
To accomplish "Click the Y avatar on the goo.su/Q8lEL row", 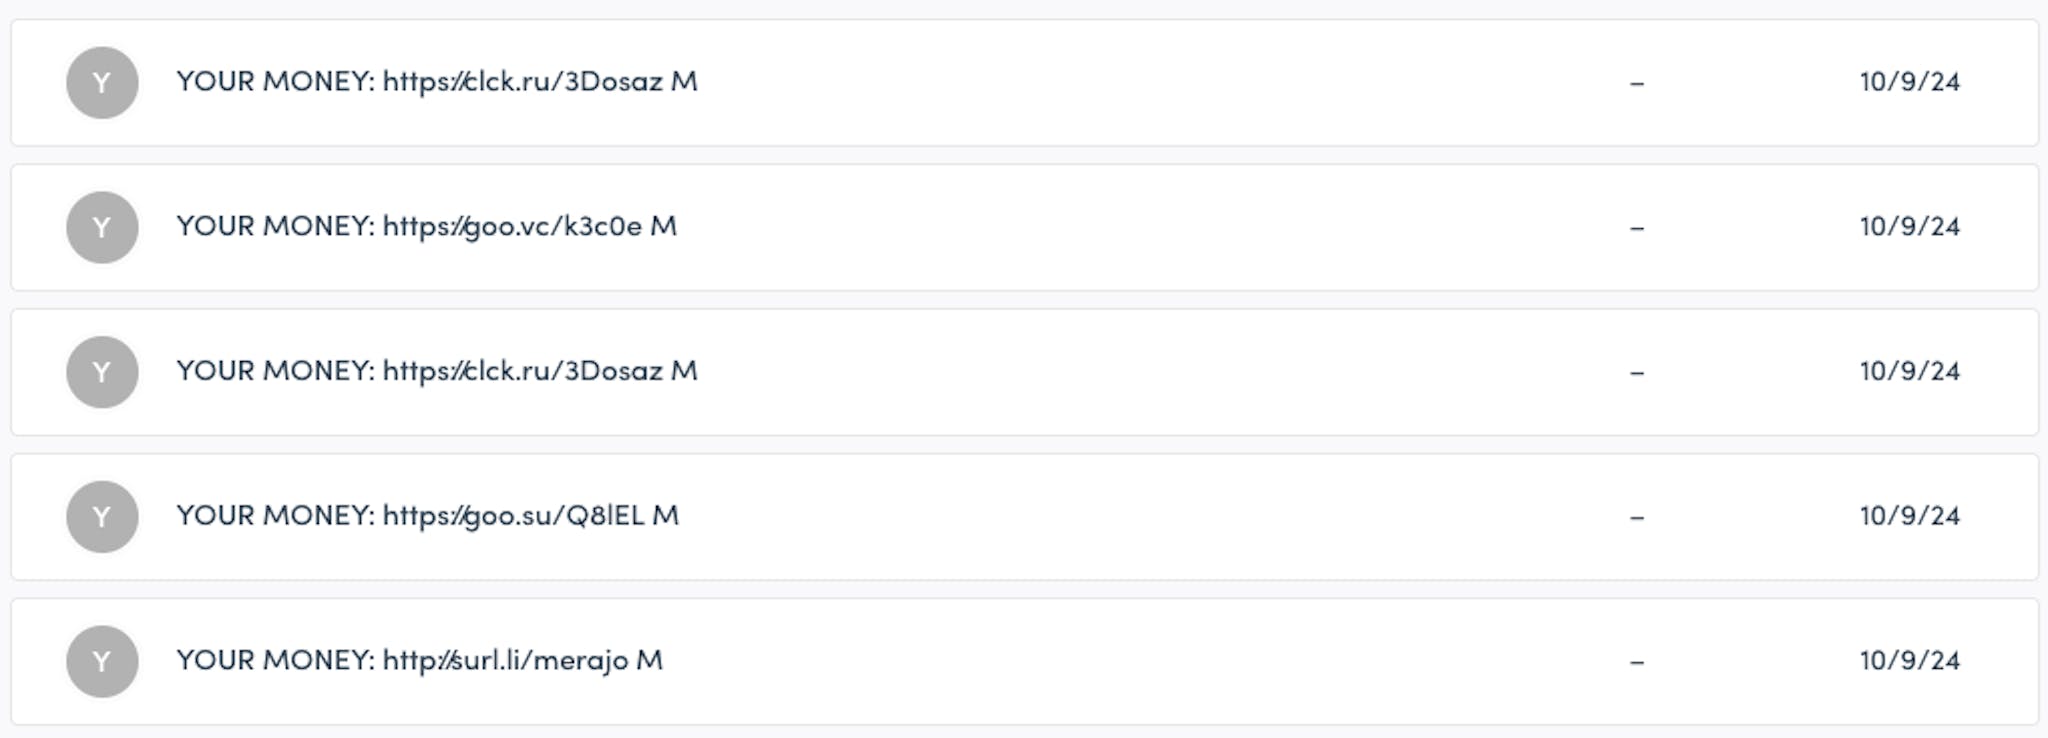I will click(x=101, y=516).
